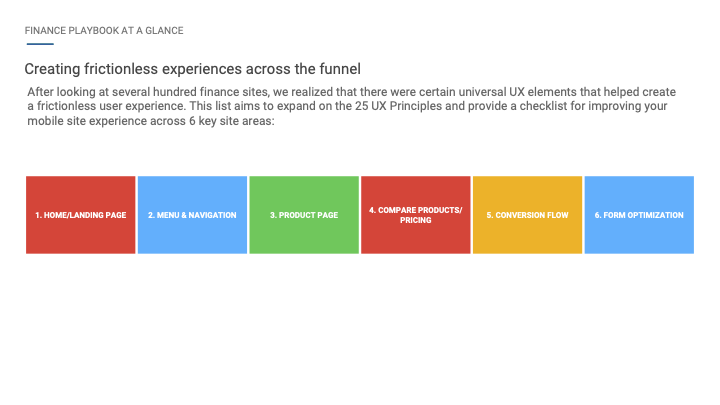Screen dimensions: 720x405
Task: Click the word 'After' starting the paragraph
Action: click(40, 92)
